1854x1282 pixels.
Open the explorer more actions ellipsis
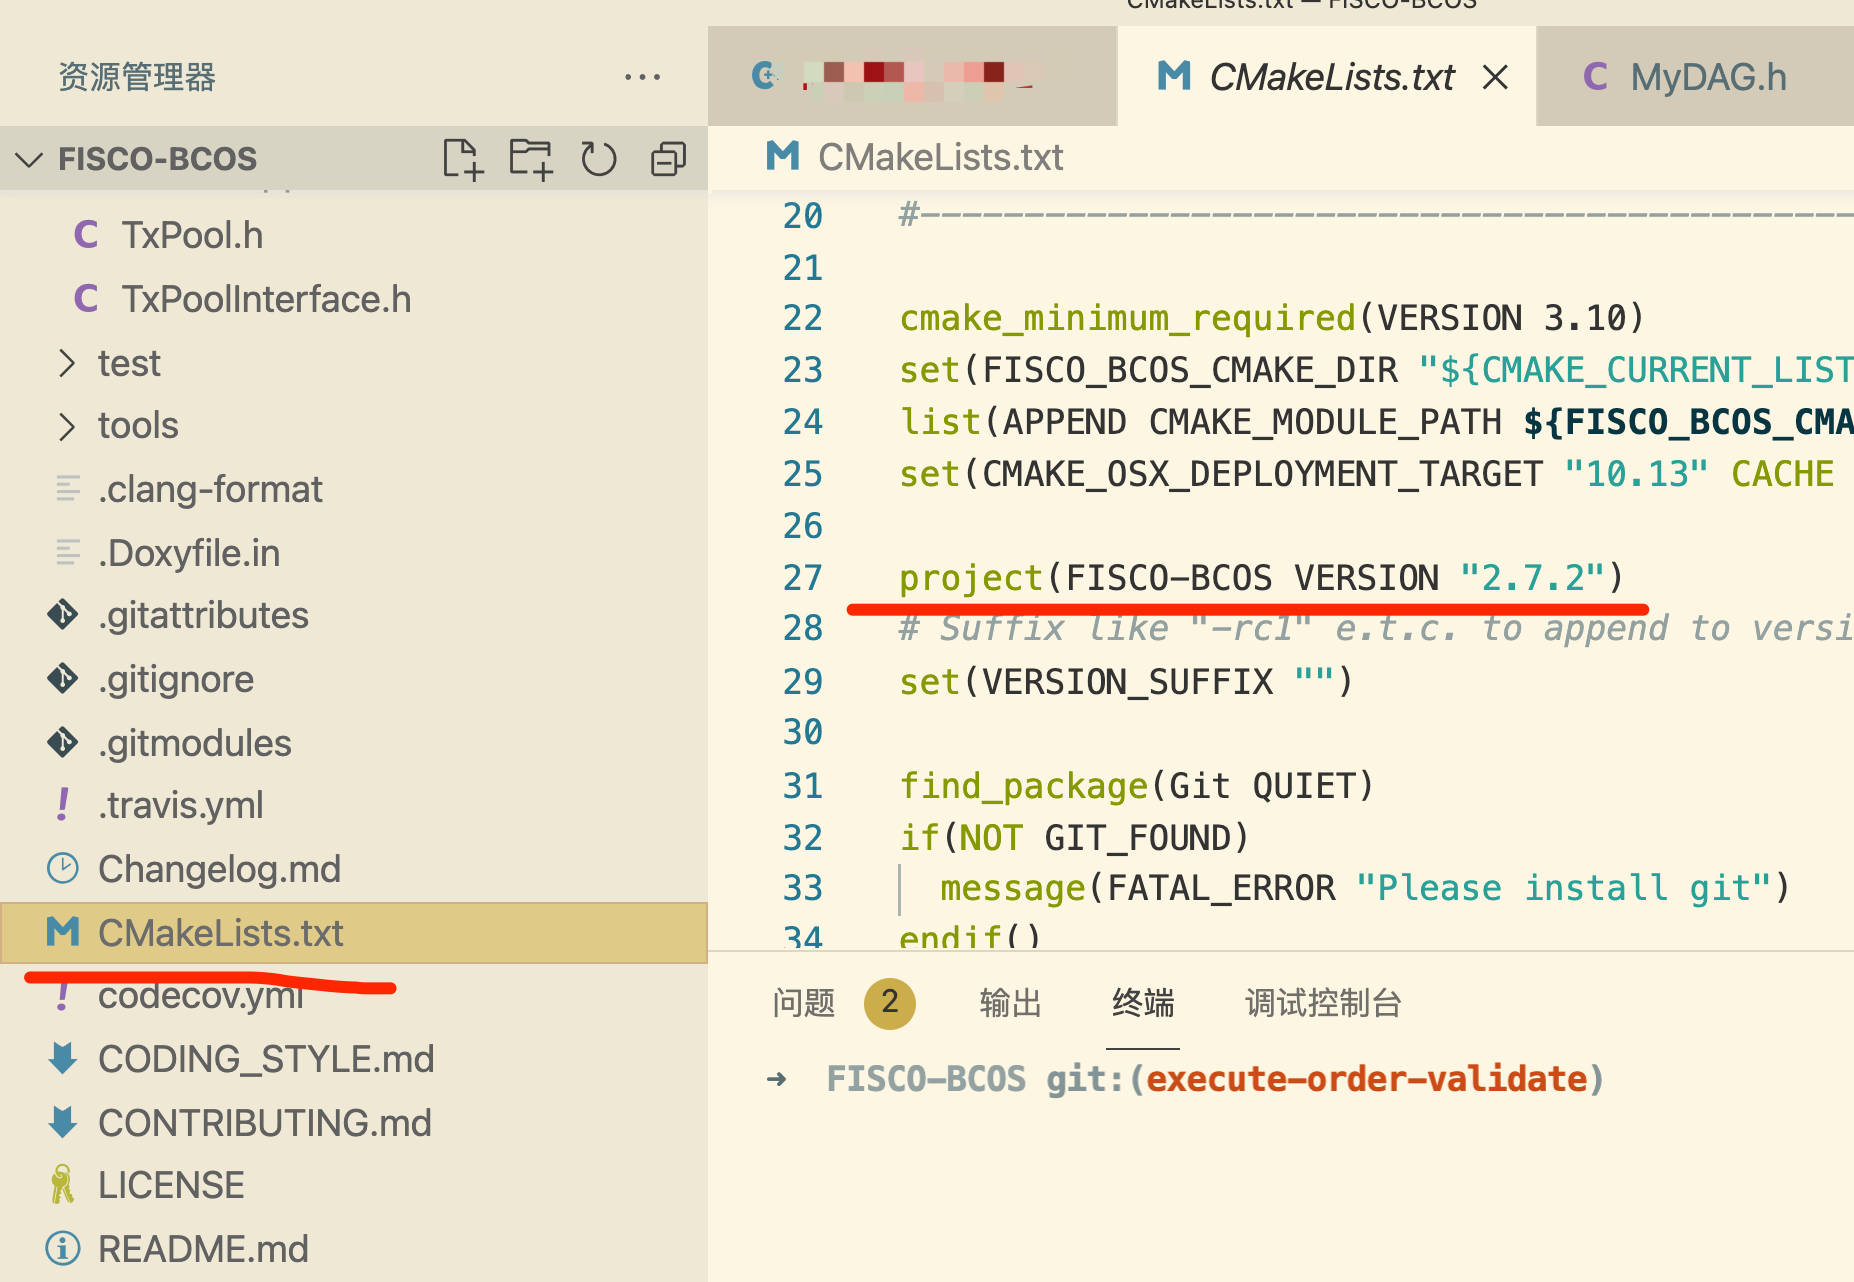[642, 77]
